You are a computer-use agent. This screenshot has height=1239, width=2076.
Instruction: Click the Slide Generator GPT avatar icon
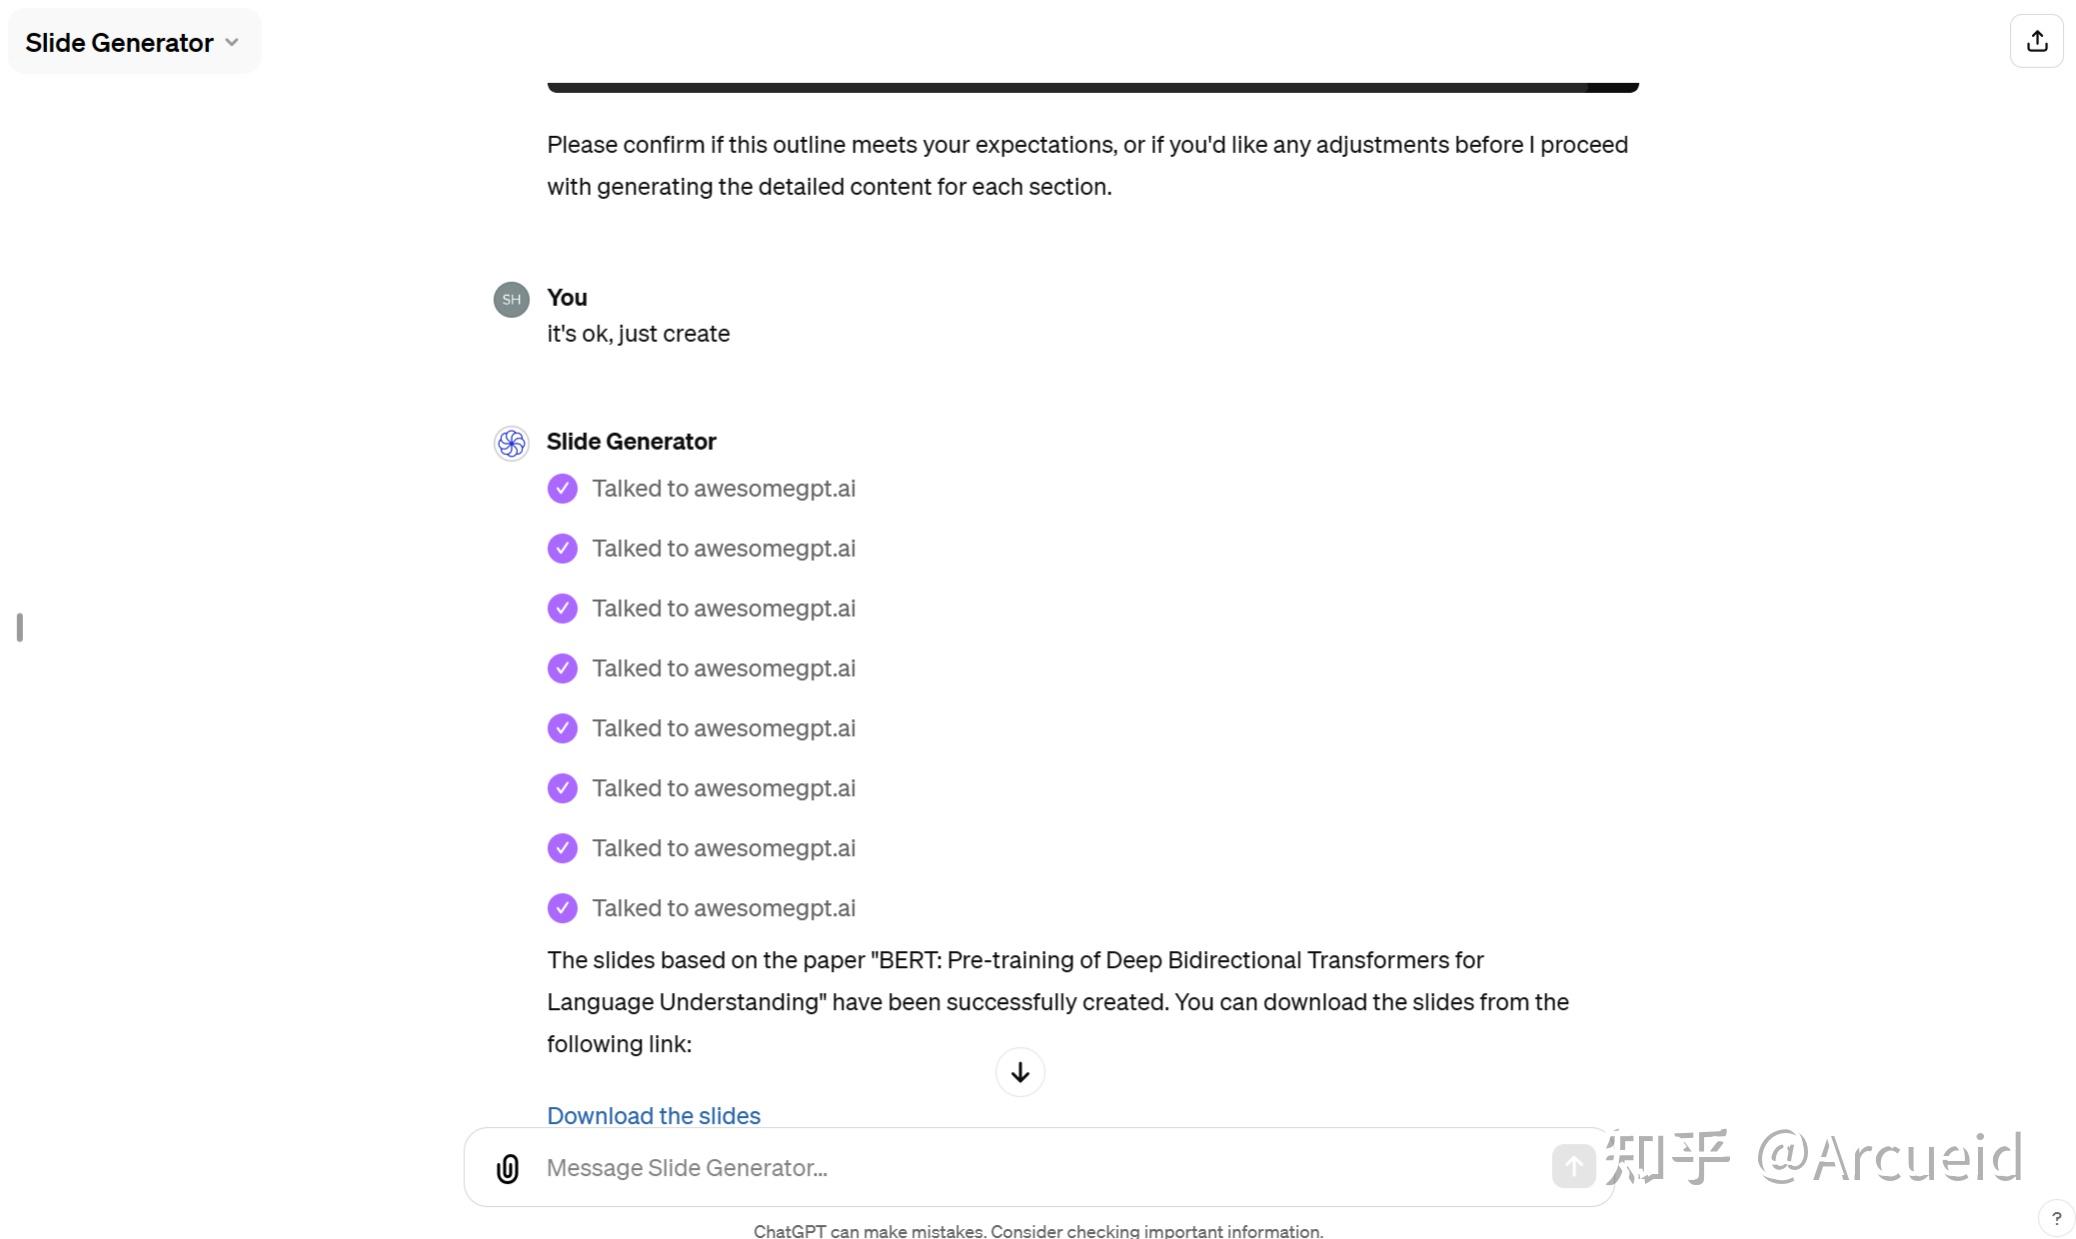(510, 443)
